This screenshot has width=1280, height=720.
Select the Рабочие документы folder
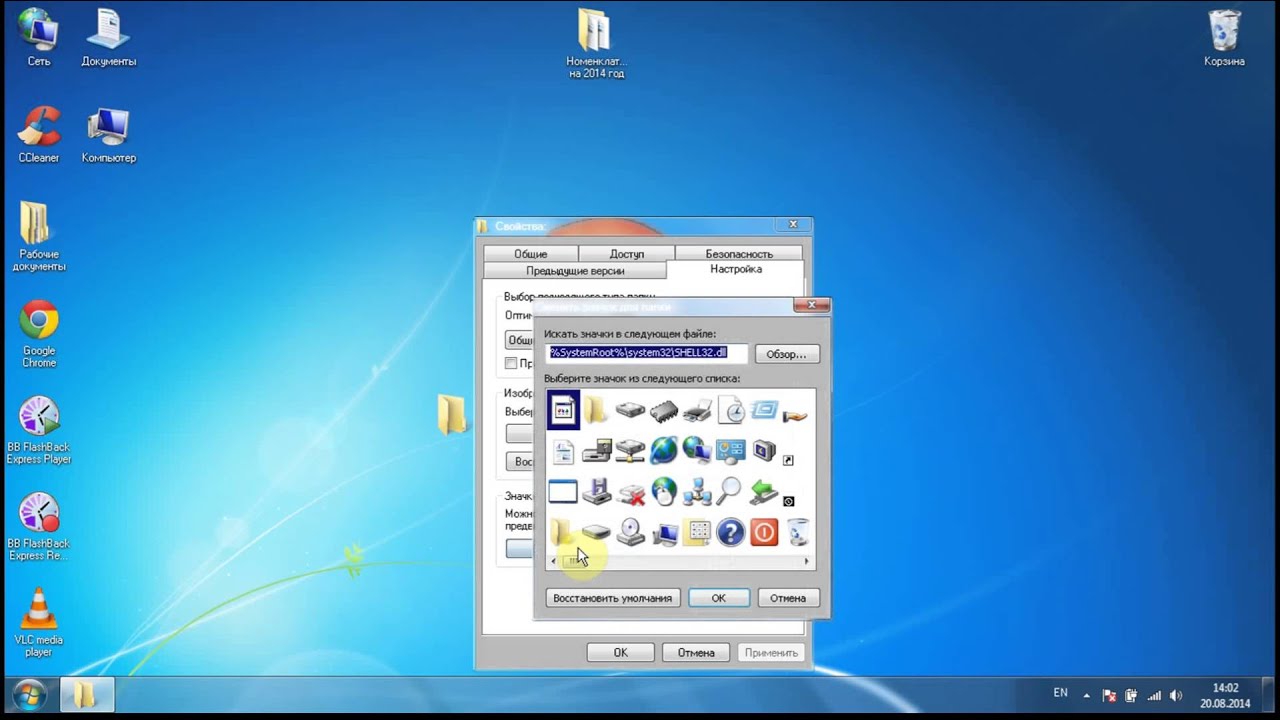(39, 236)
